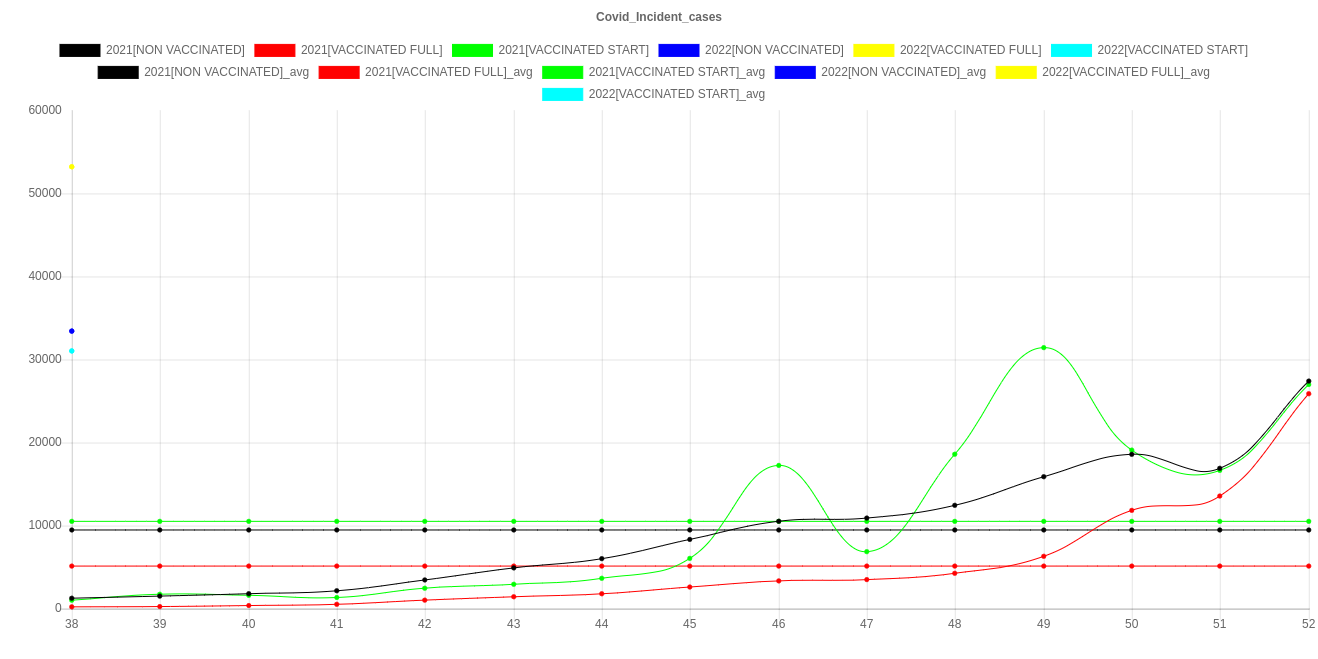The height and width of the screenshot is (659, 1318).
Task: Click the yellow data point at week 38
Action: (x=72, y=167)
